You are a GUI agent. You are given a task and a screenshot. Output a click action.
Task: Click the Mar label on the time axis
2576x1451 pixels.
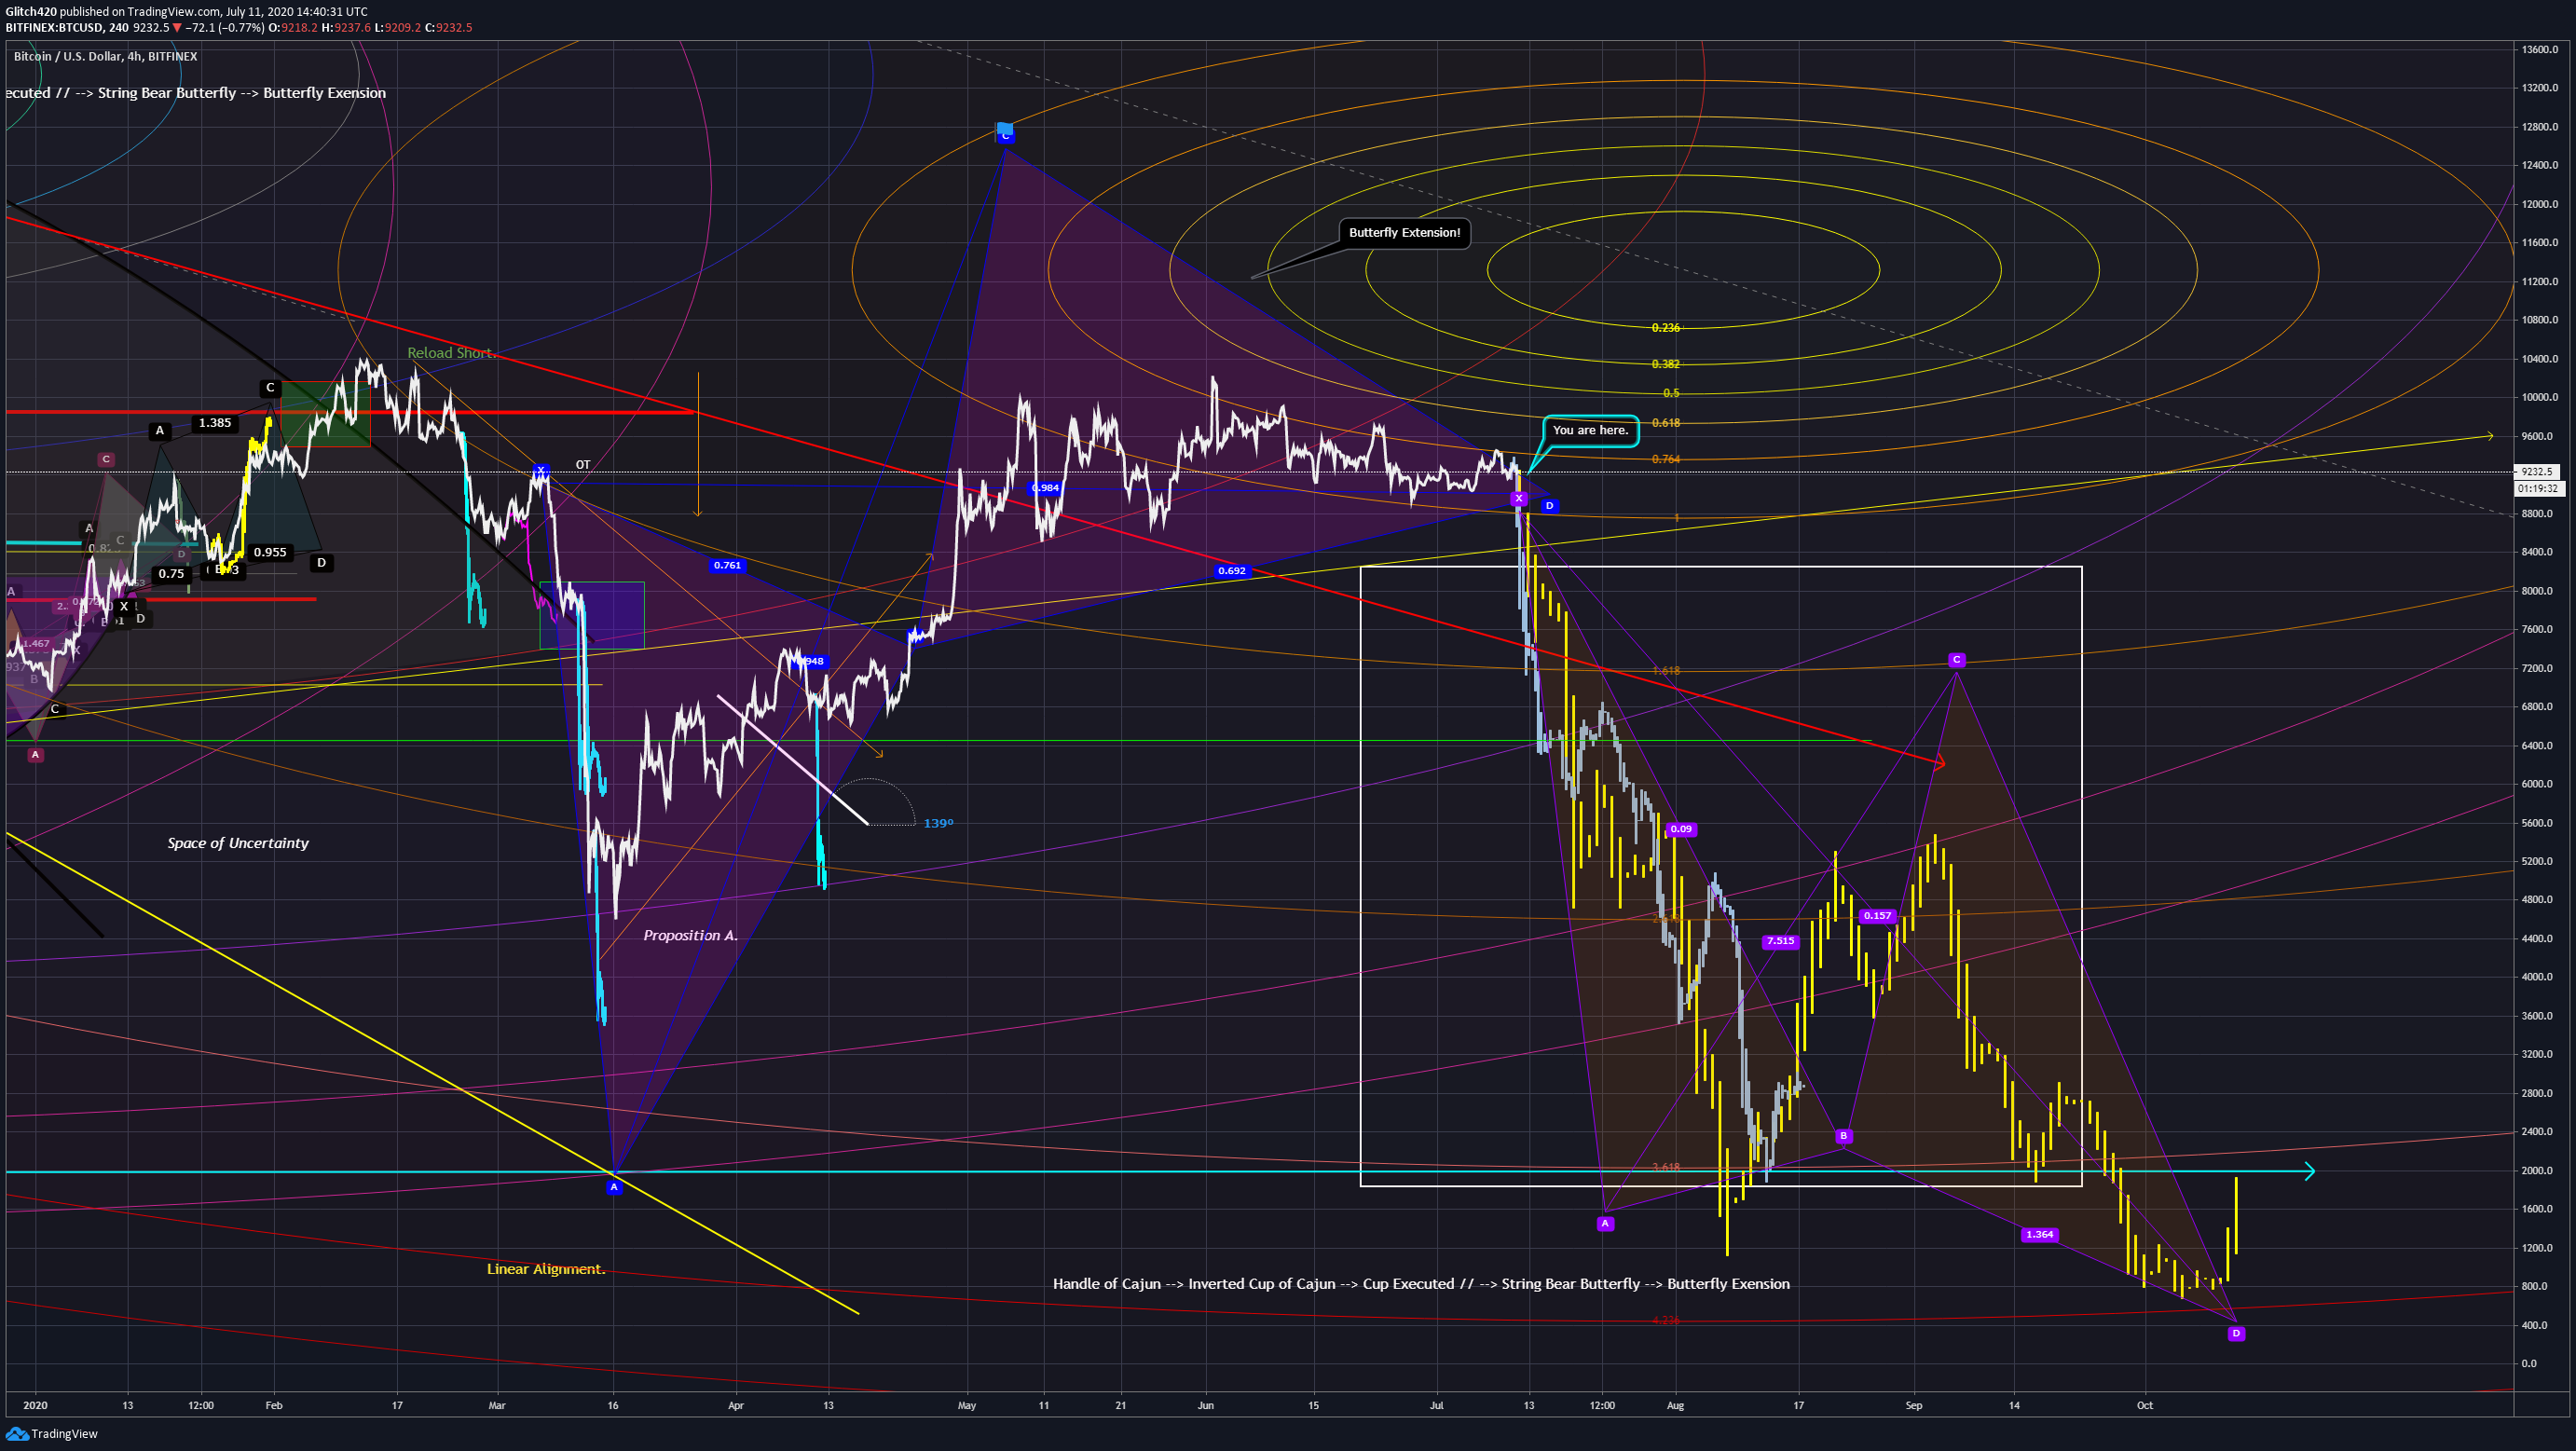click(x=497, y=1405)
